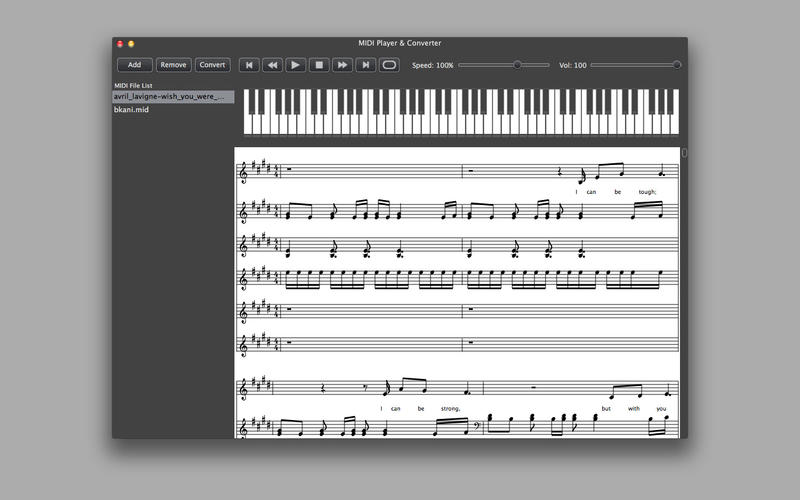The image size is (800, 500).
Task: Click the red close window button
Action: pyautogui.click(x=120, y=44)
